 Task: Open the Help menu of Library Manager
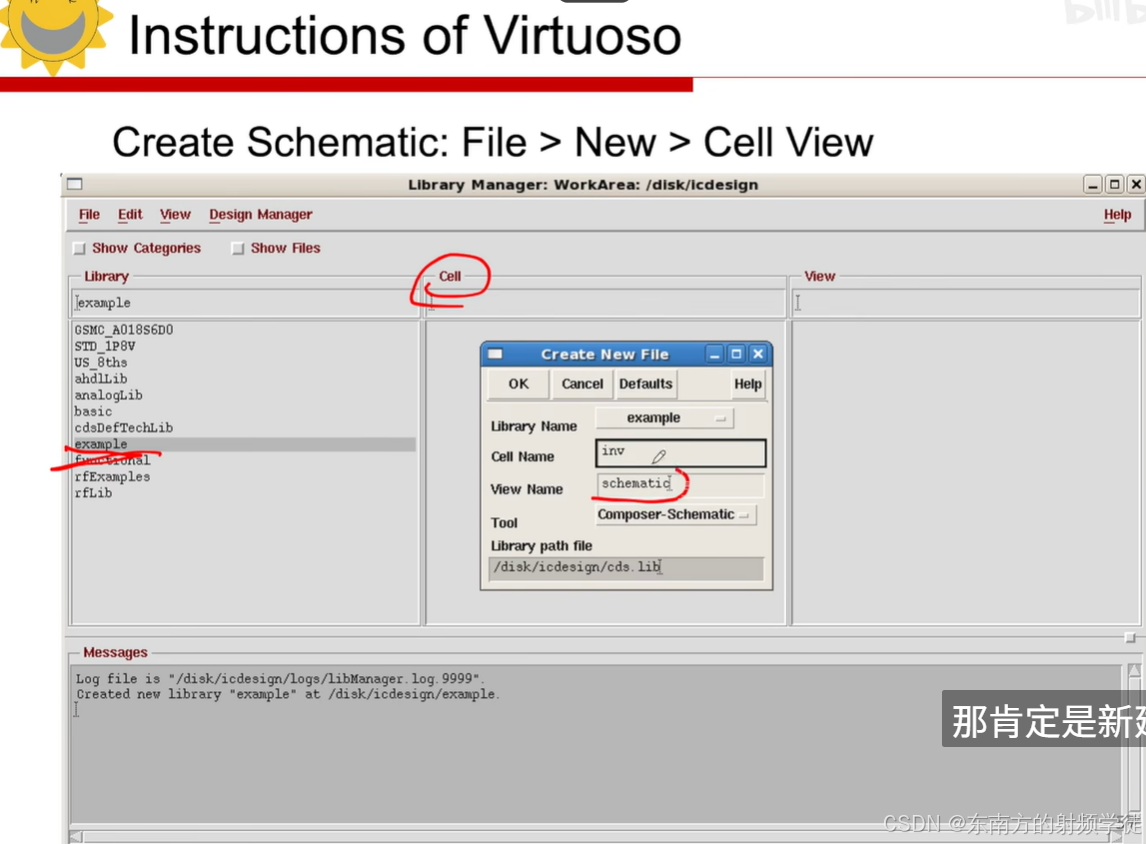coord(1117,214)
